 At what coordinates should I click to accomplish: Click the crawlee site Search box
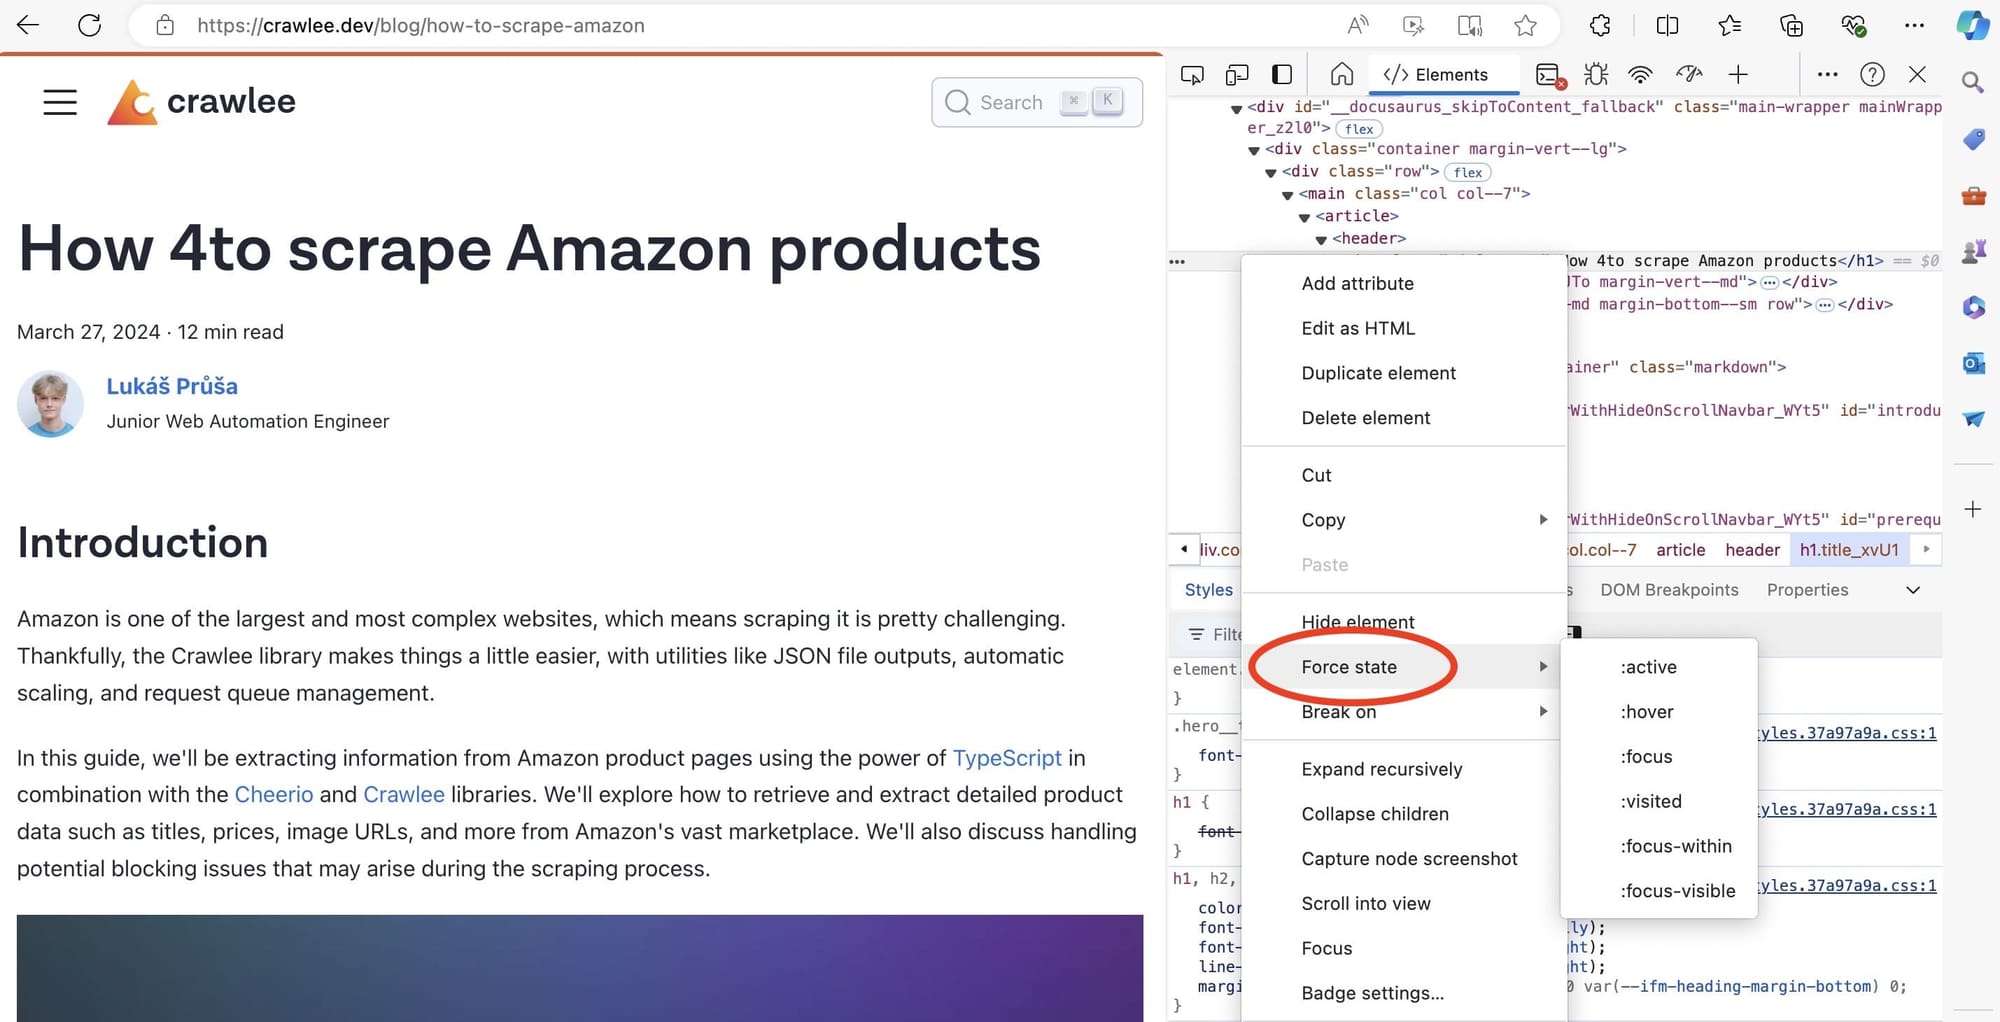tap(1035, 102)
